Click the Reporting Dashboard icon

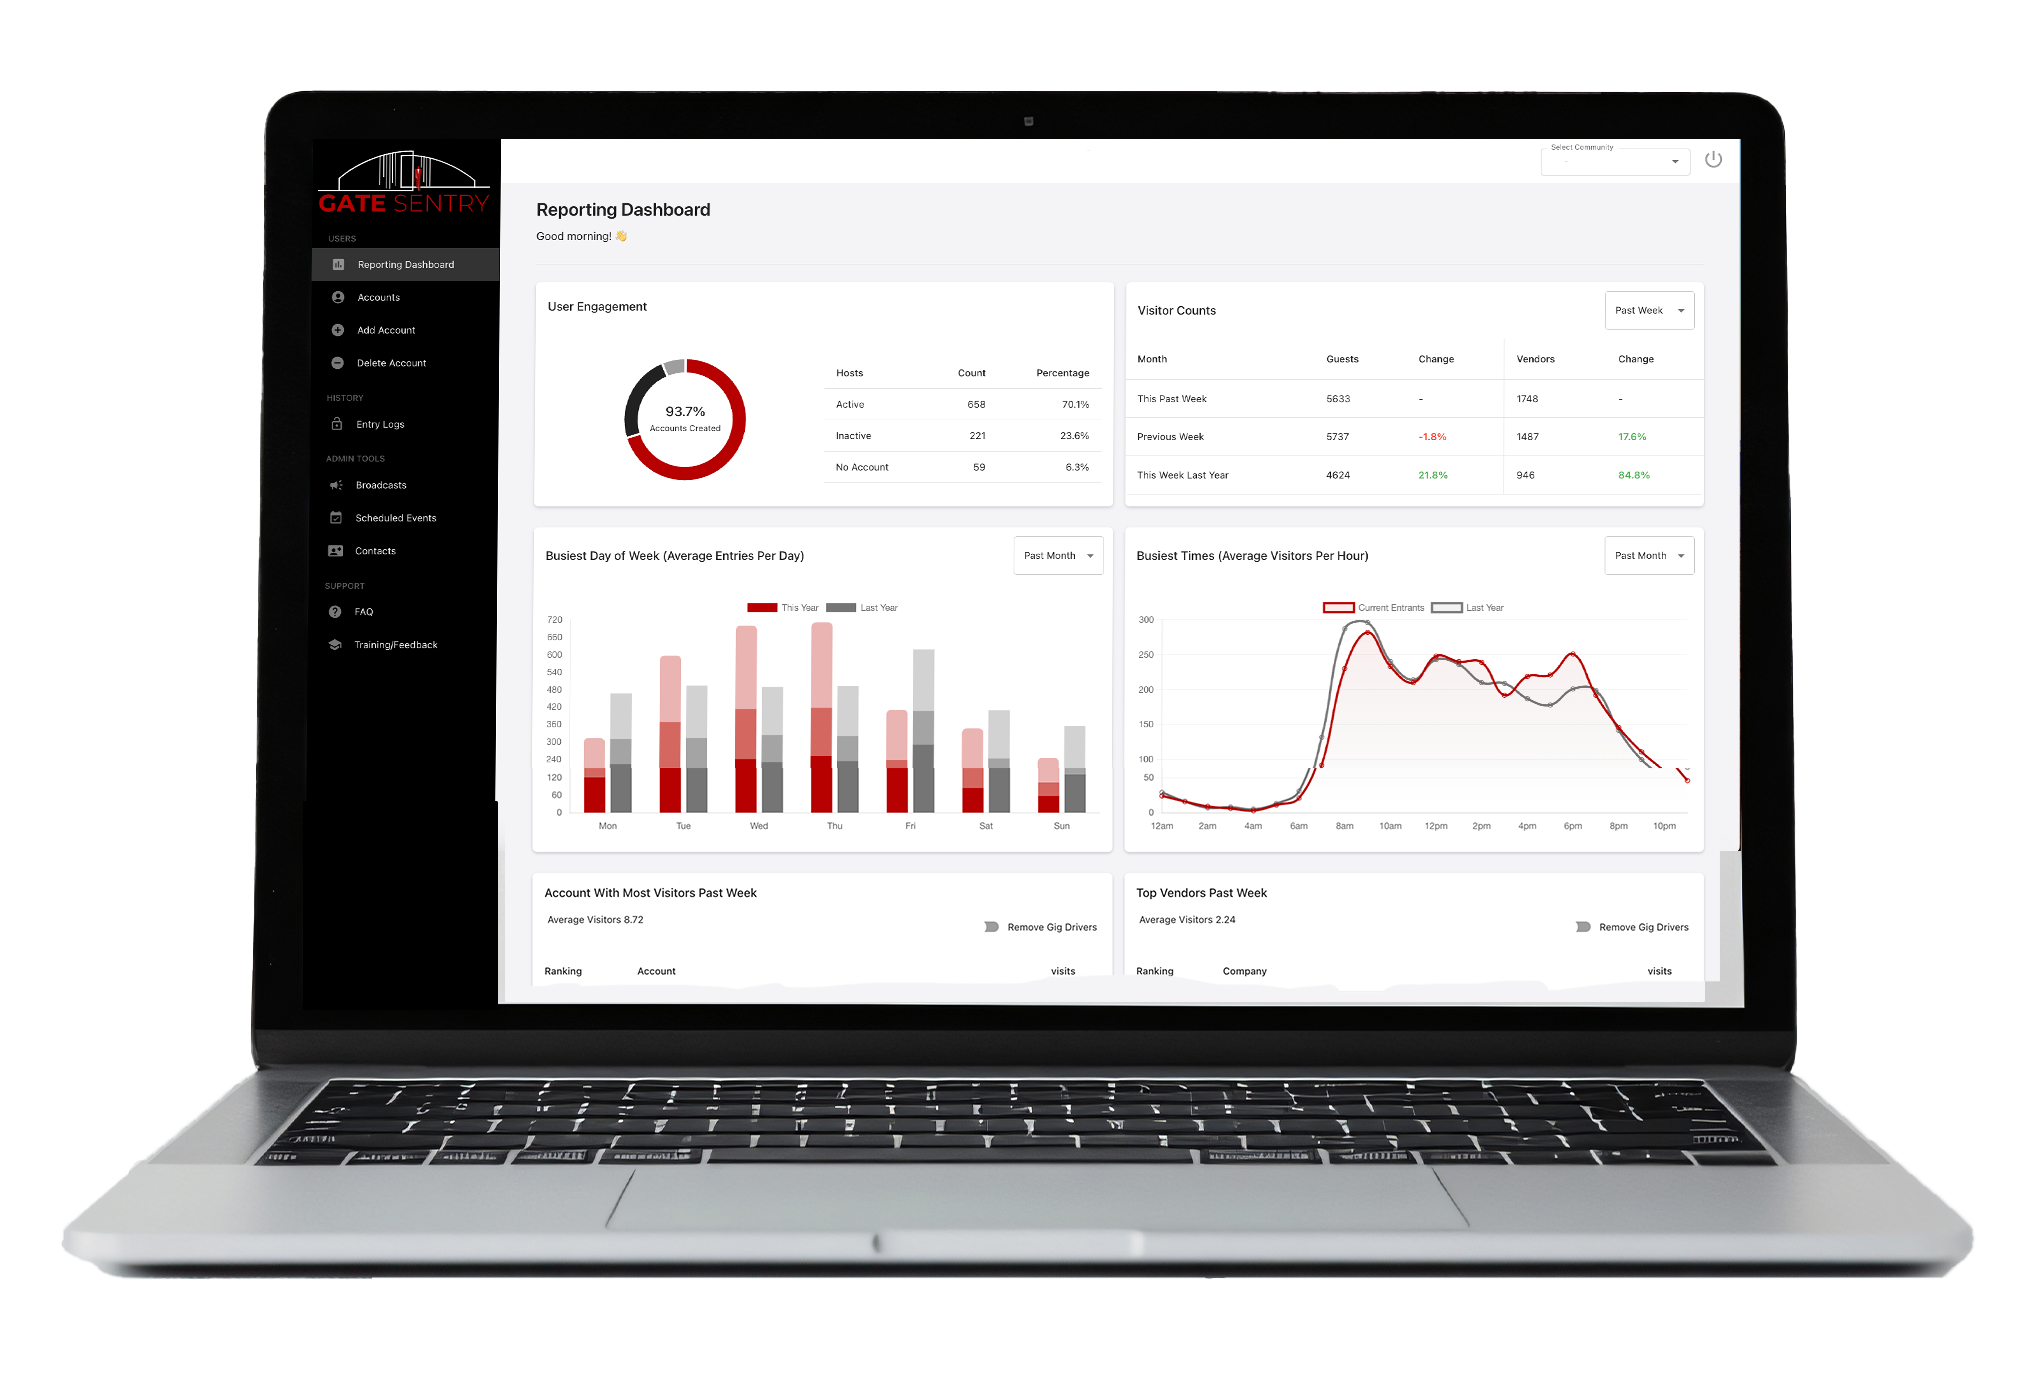(339, 264)
